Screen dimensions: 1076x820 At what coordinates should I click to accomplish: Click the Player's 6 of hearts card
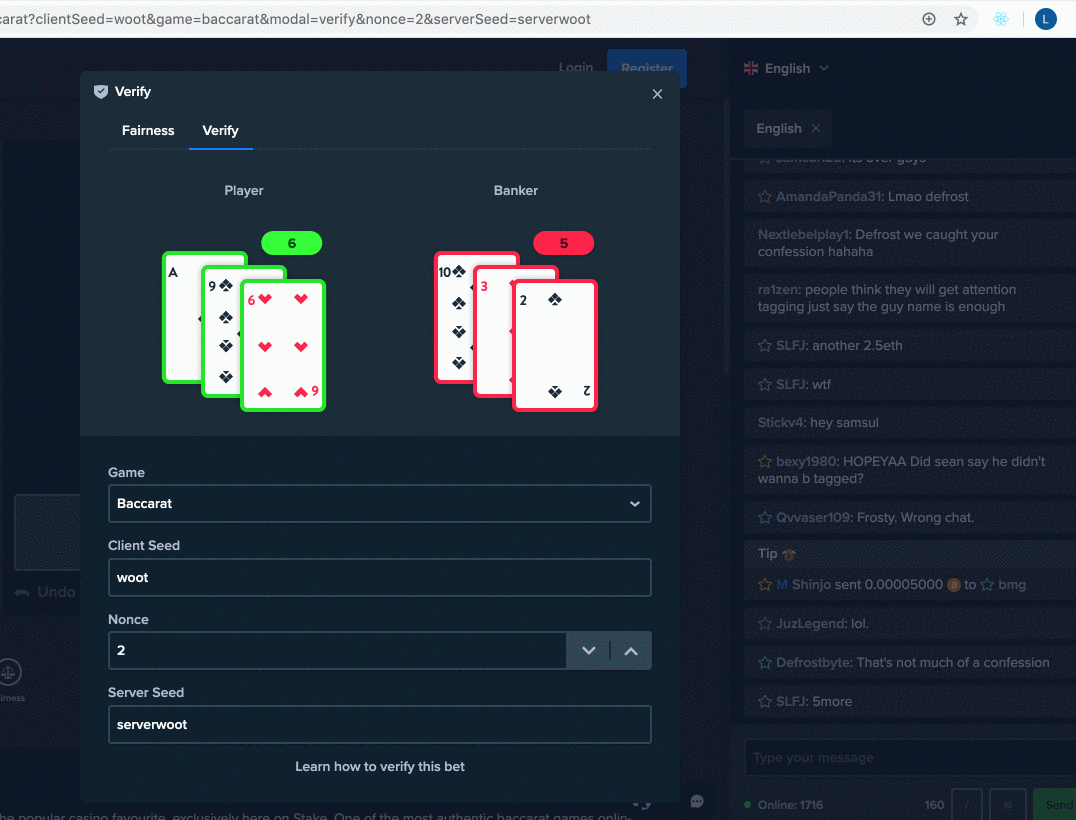[283, 345]
